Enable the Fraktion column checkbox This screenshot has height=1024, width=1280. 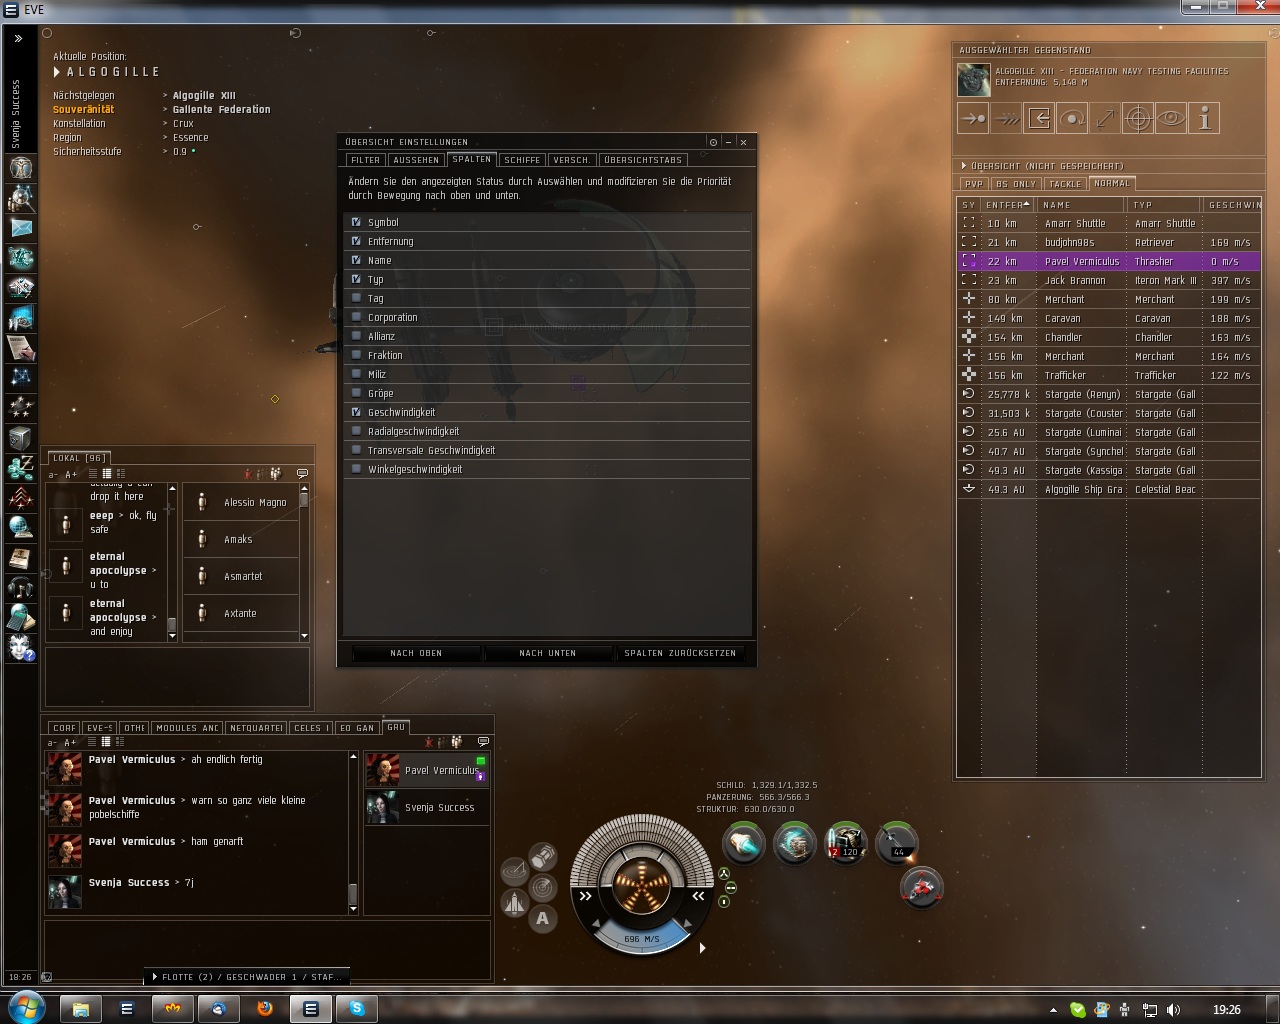point(356,355)
